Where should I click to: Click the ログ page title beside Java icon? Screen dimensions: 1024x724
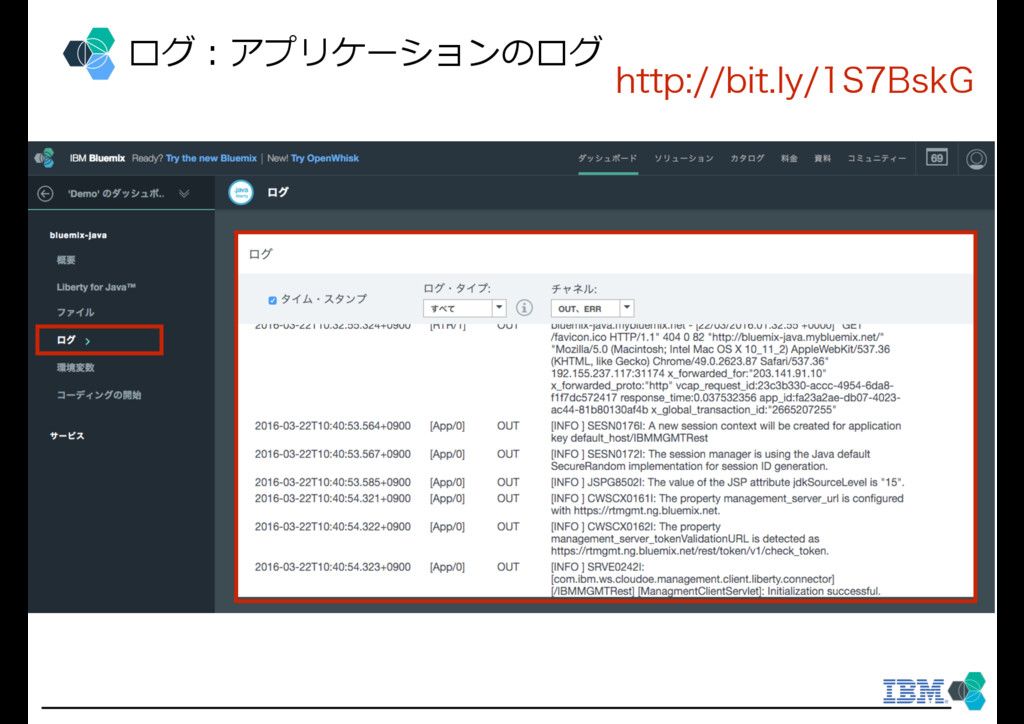tap(277, 193)
